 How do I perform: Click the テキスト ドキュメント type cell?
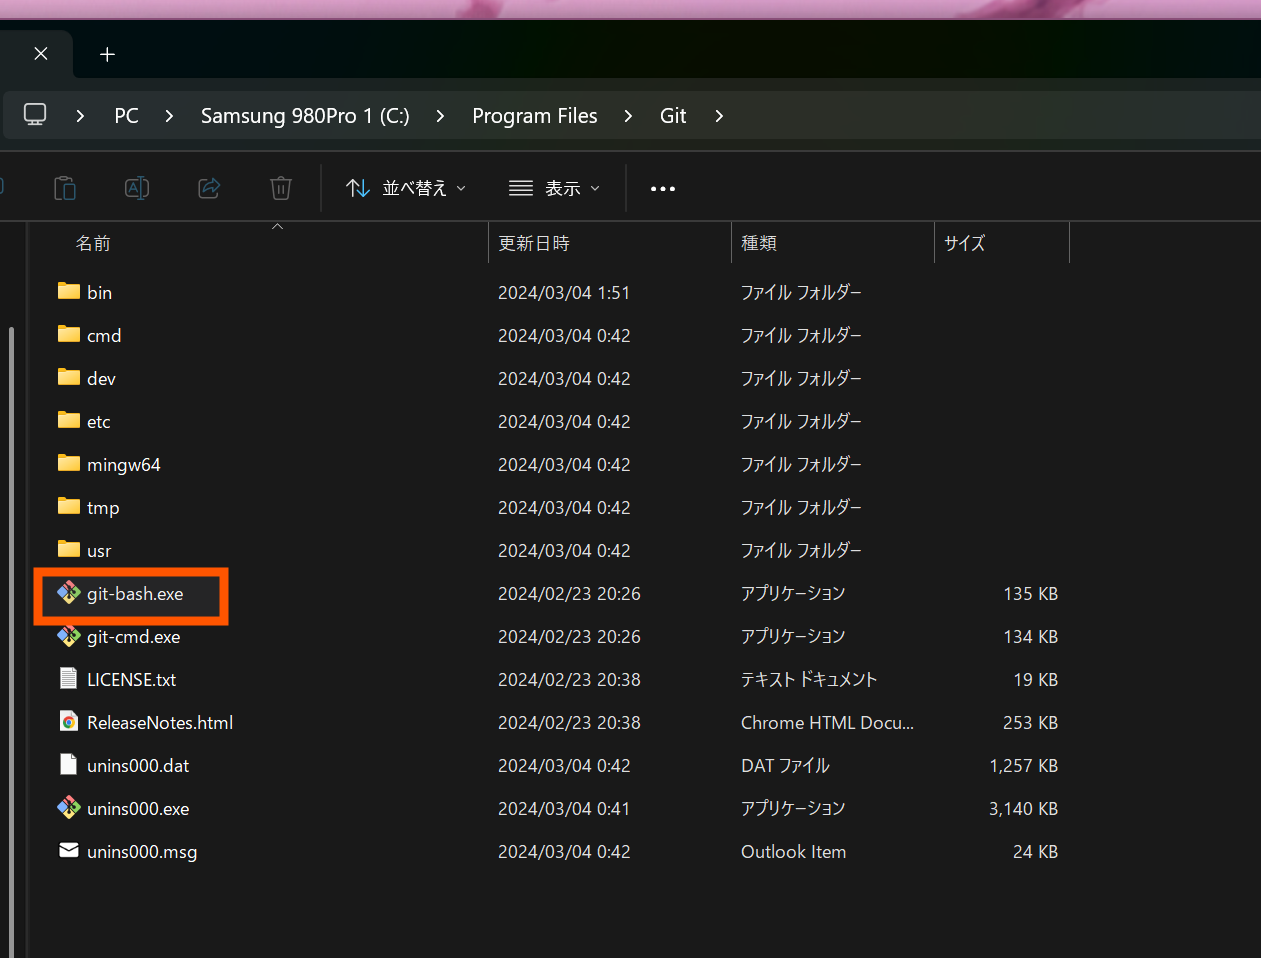[x=808, y=679]
